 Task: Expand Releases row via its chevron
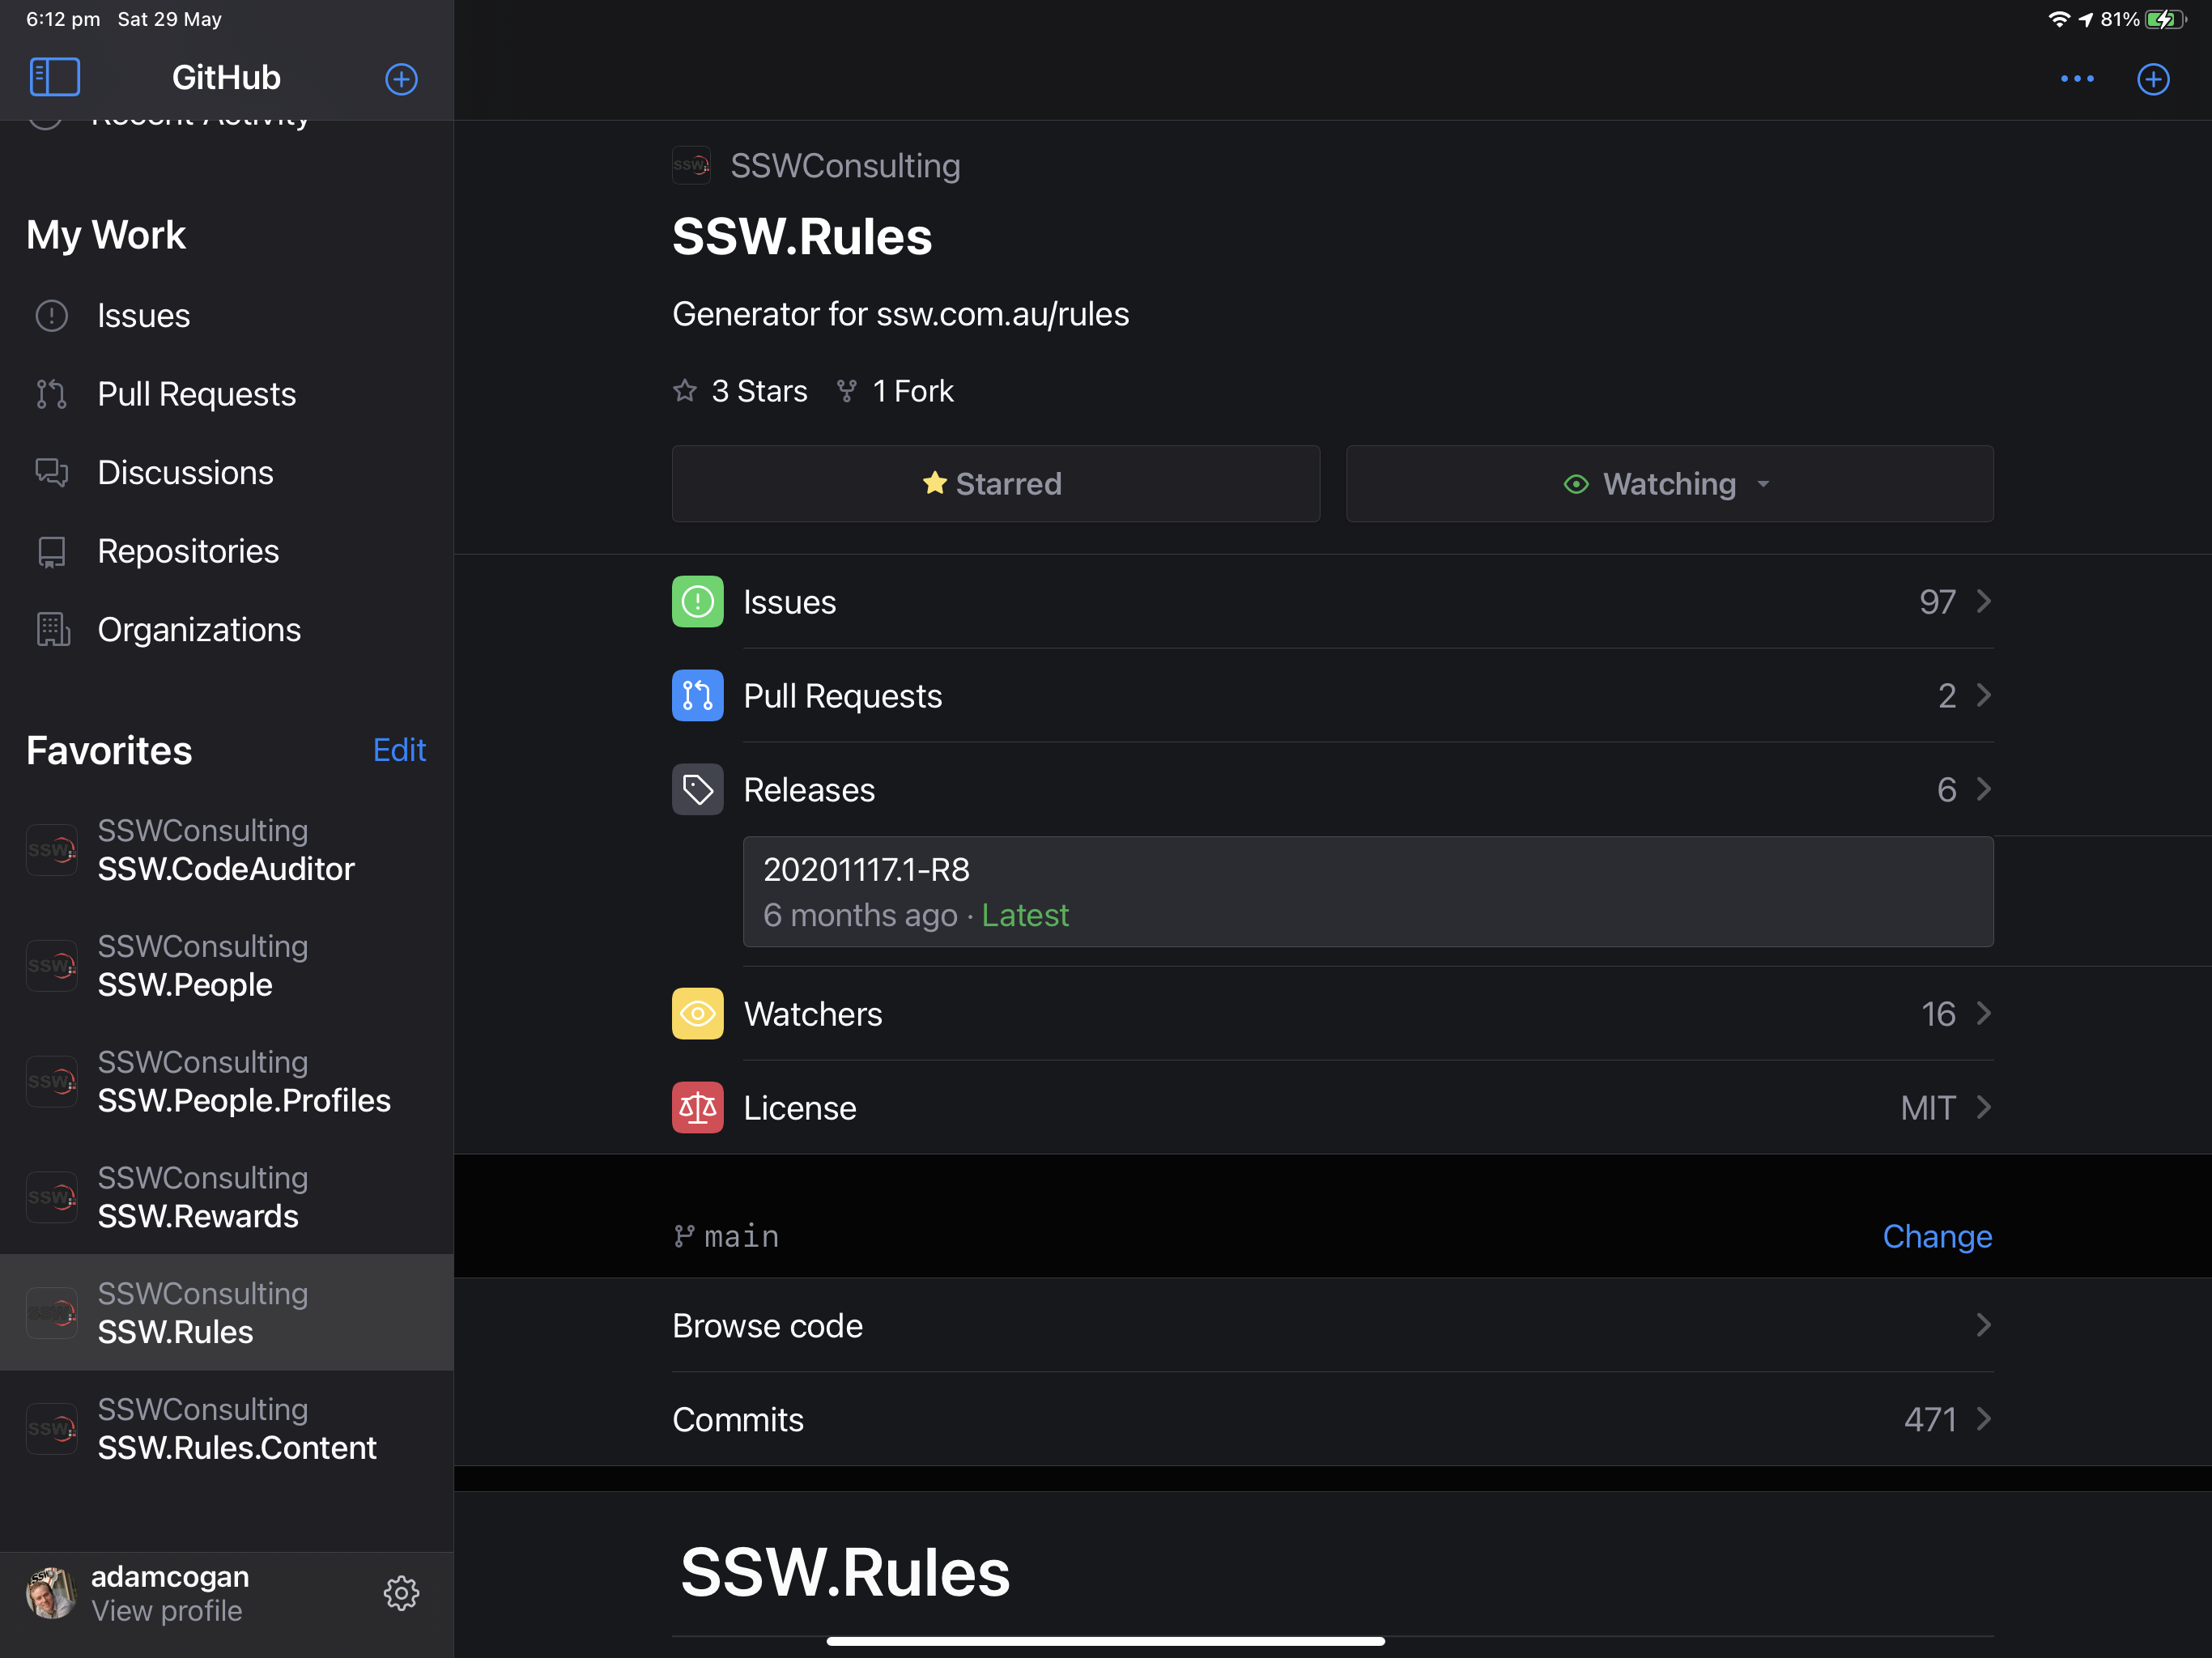pyautogui.click(x=1984, y=789)
